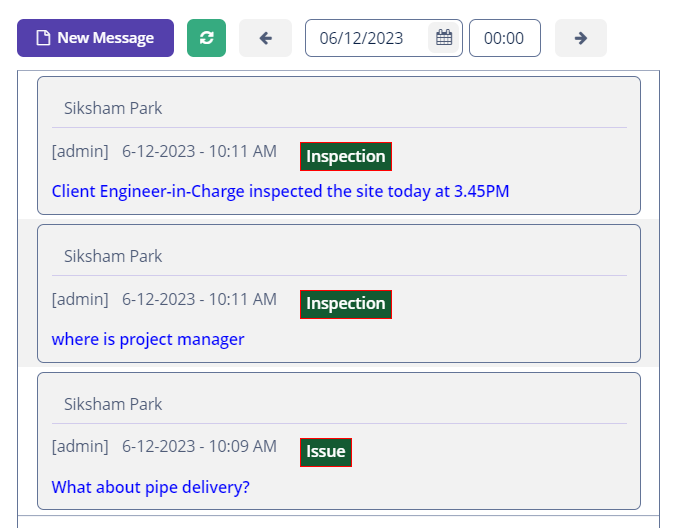Click the New Message button
676x528 pixels.
(95, 38)
